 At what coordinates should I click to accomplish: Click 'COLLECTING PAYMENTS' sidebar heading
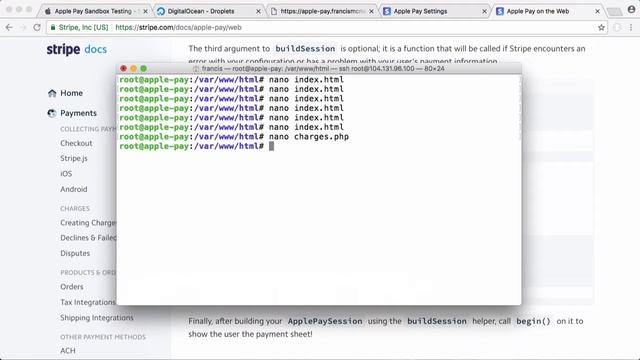pos(88,129)
